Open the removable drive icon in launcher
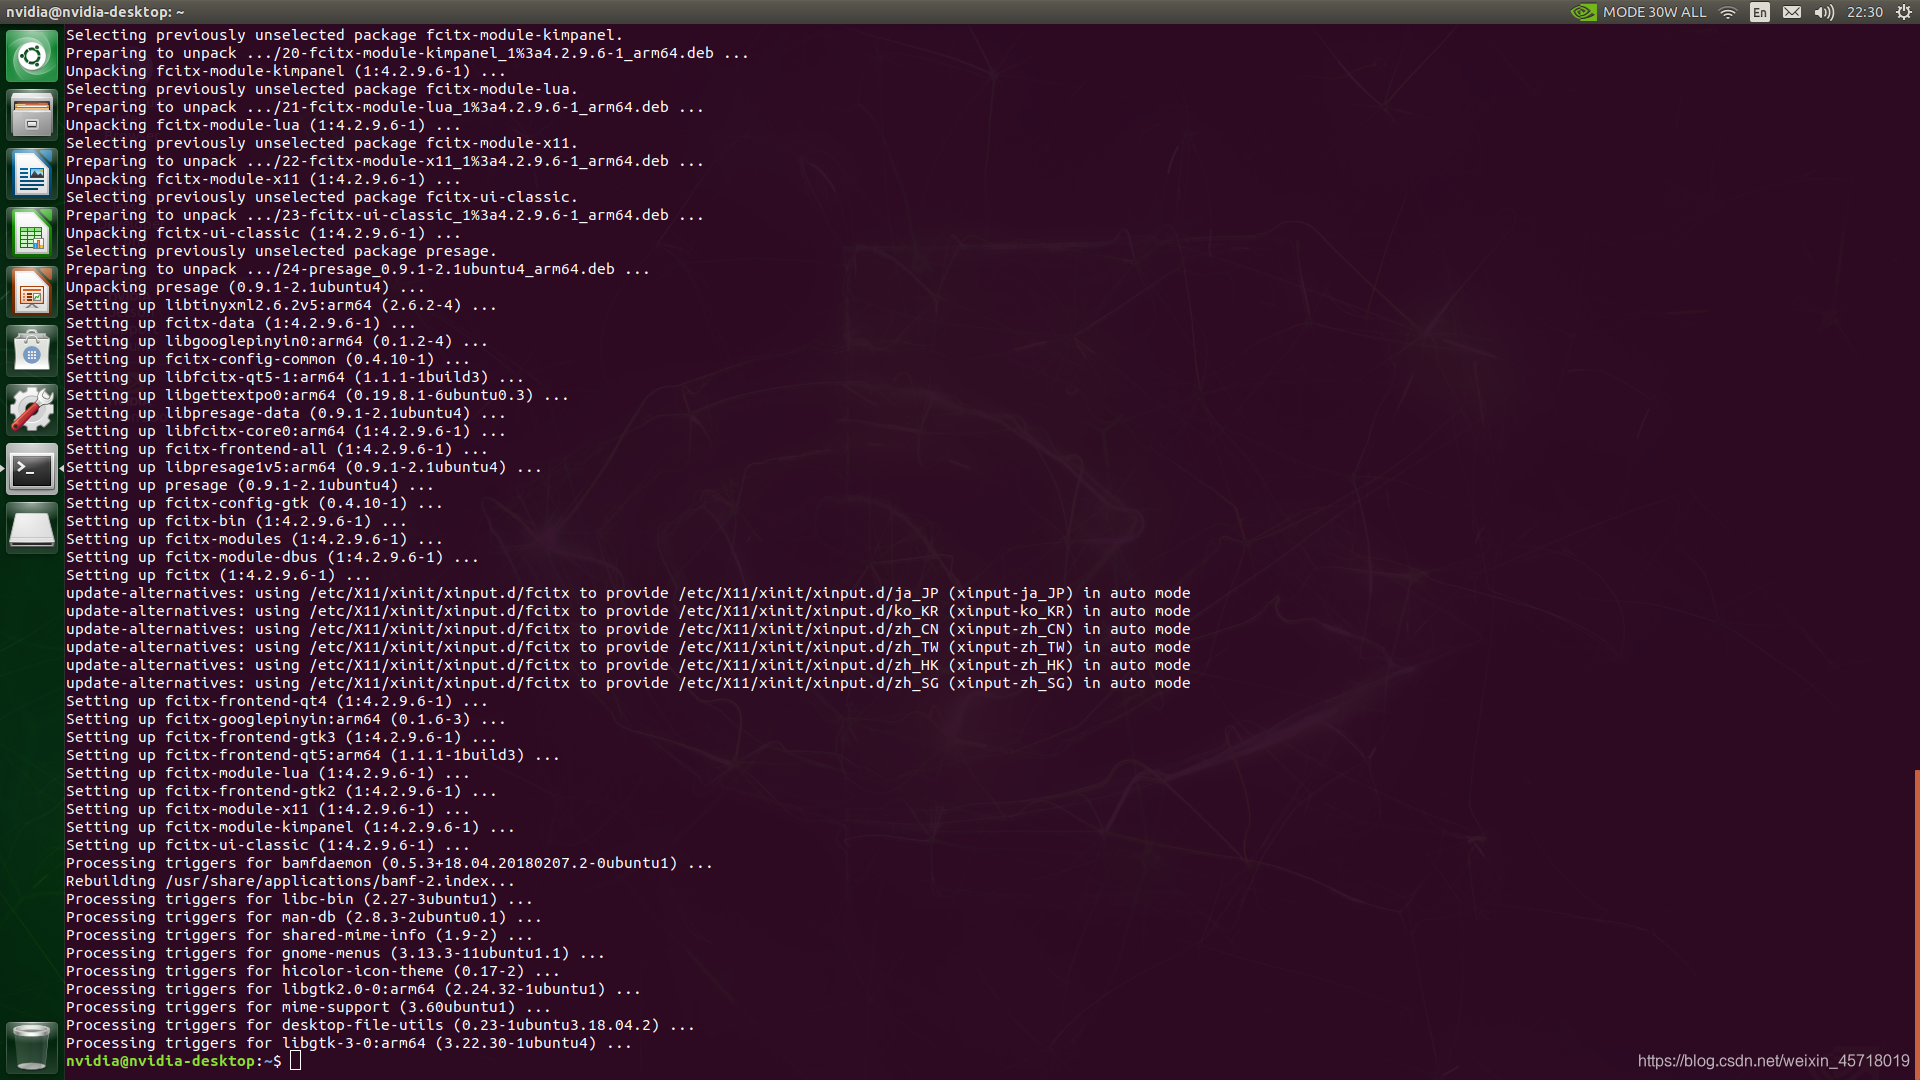 [32, 528]
